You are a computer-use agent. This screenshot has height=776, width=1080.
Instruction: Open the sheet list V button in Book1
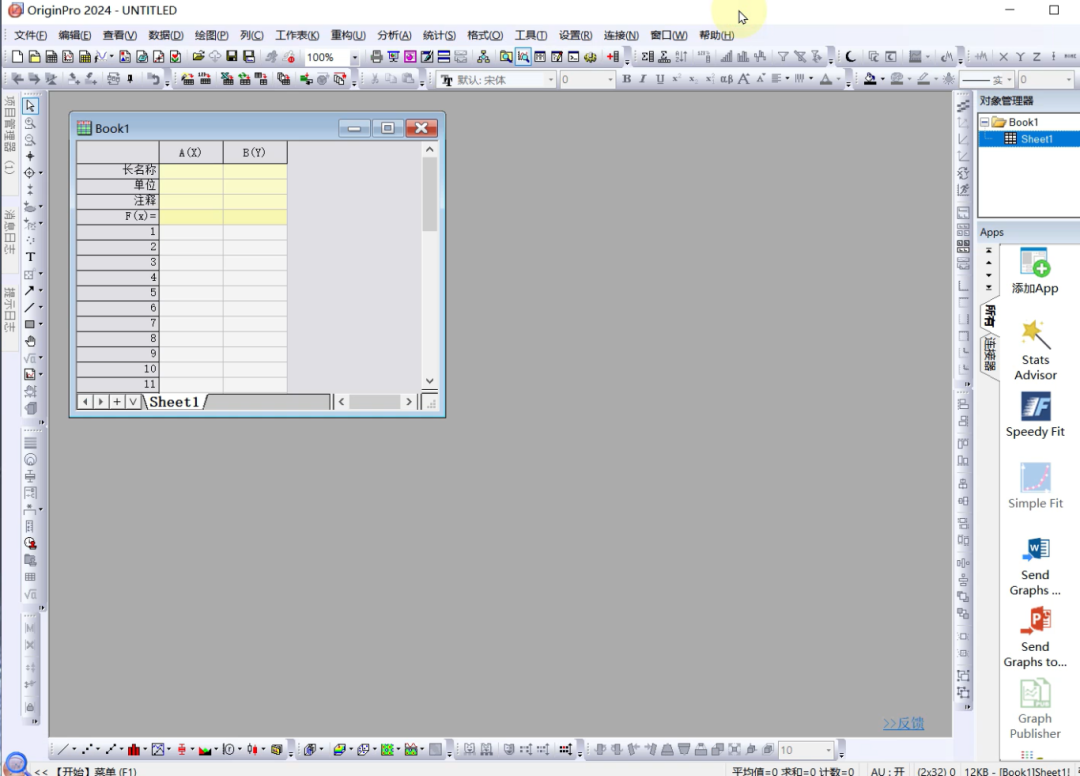[x=133, y=401]
